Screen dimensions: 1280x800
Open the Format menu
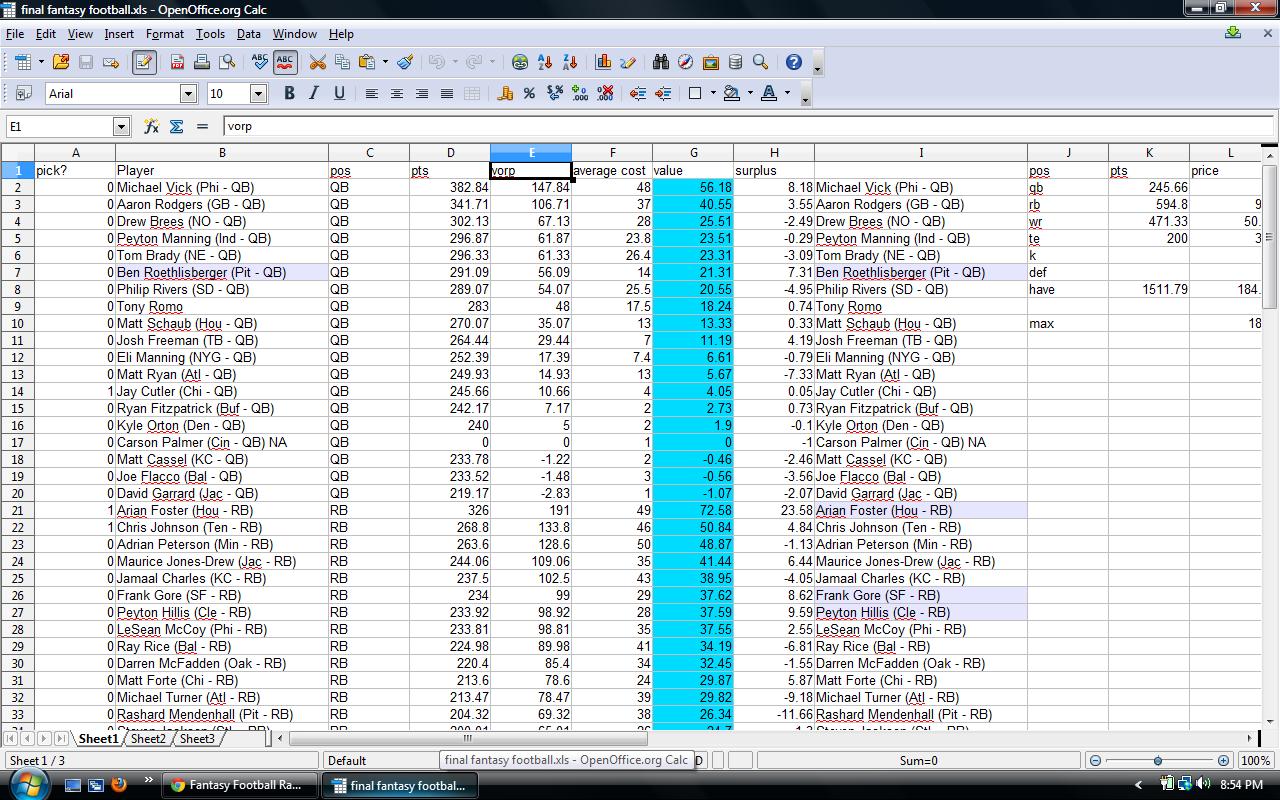(164, 33)
